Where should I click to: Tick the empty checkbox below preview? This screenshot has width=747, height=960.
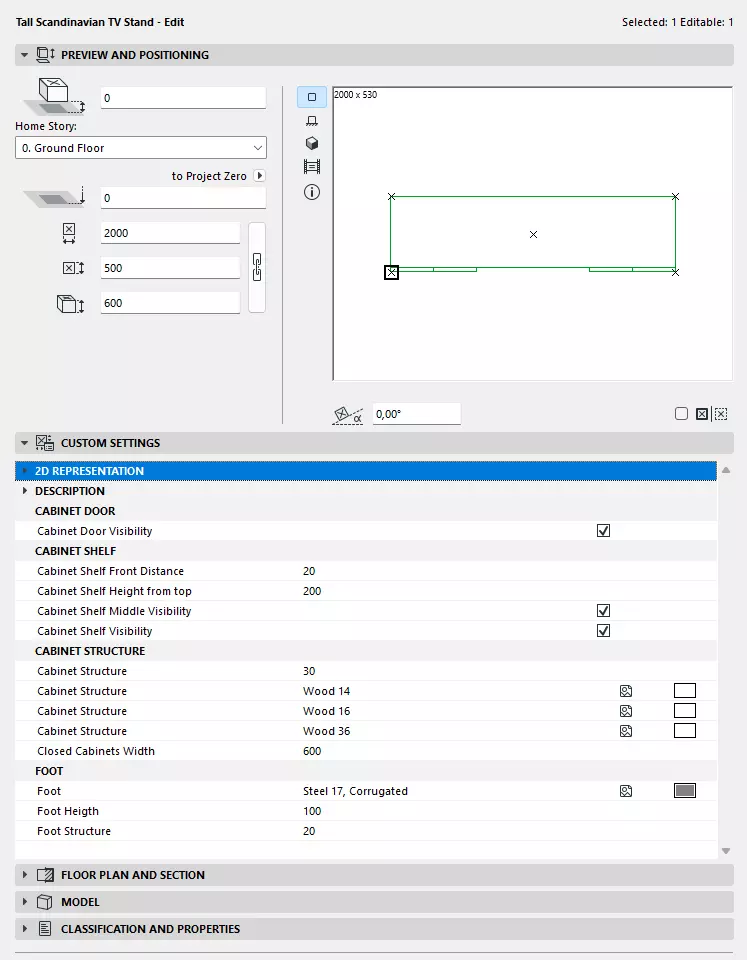click(681, 414)
